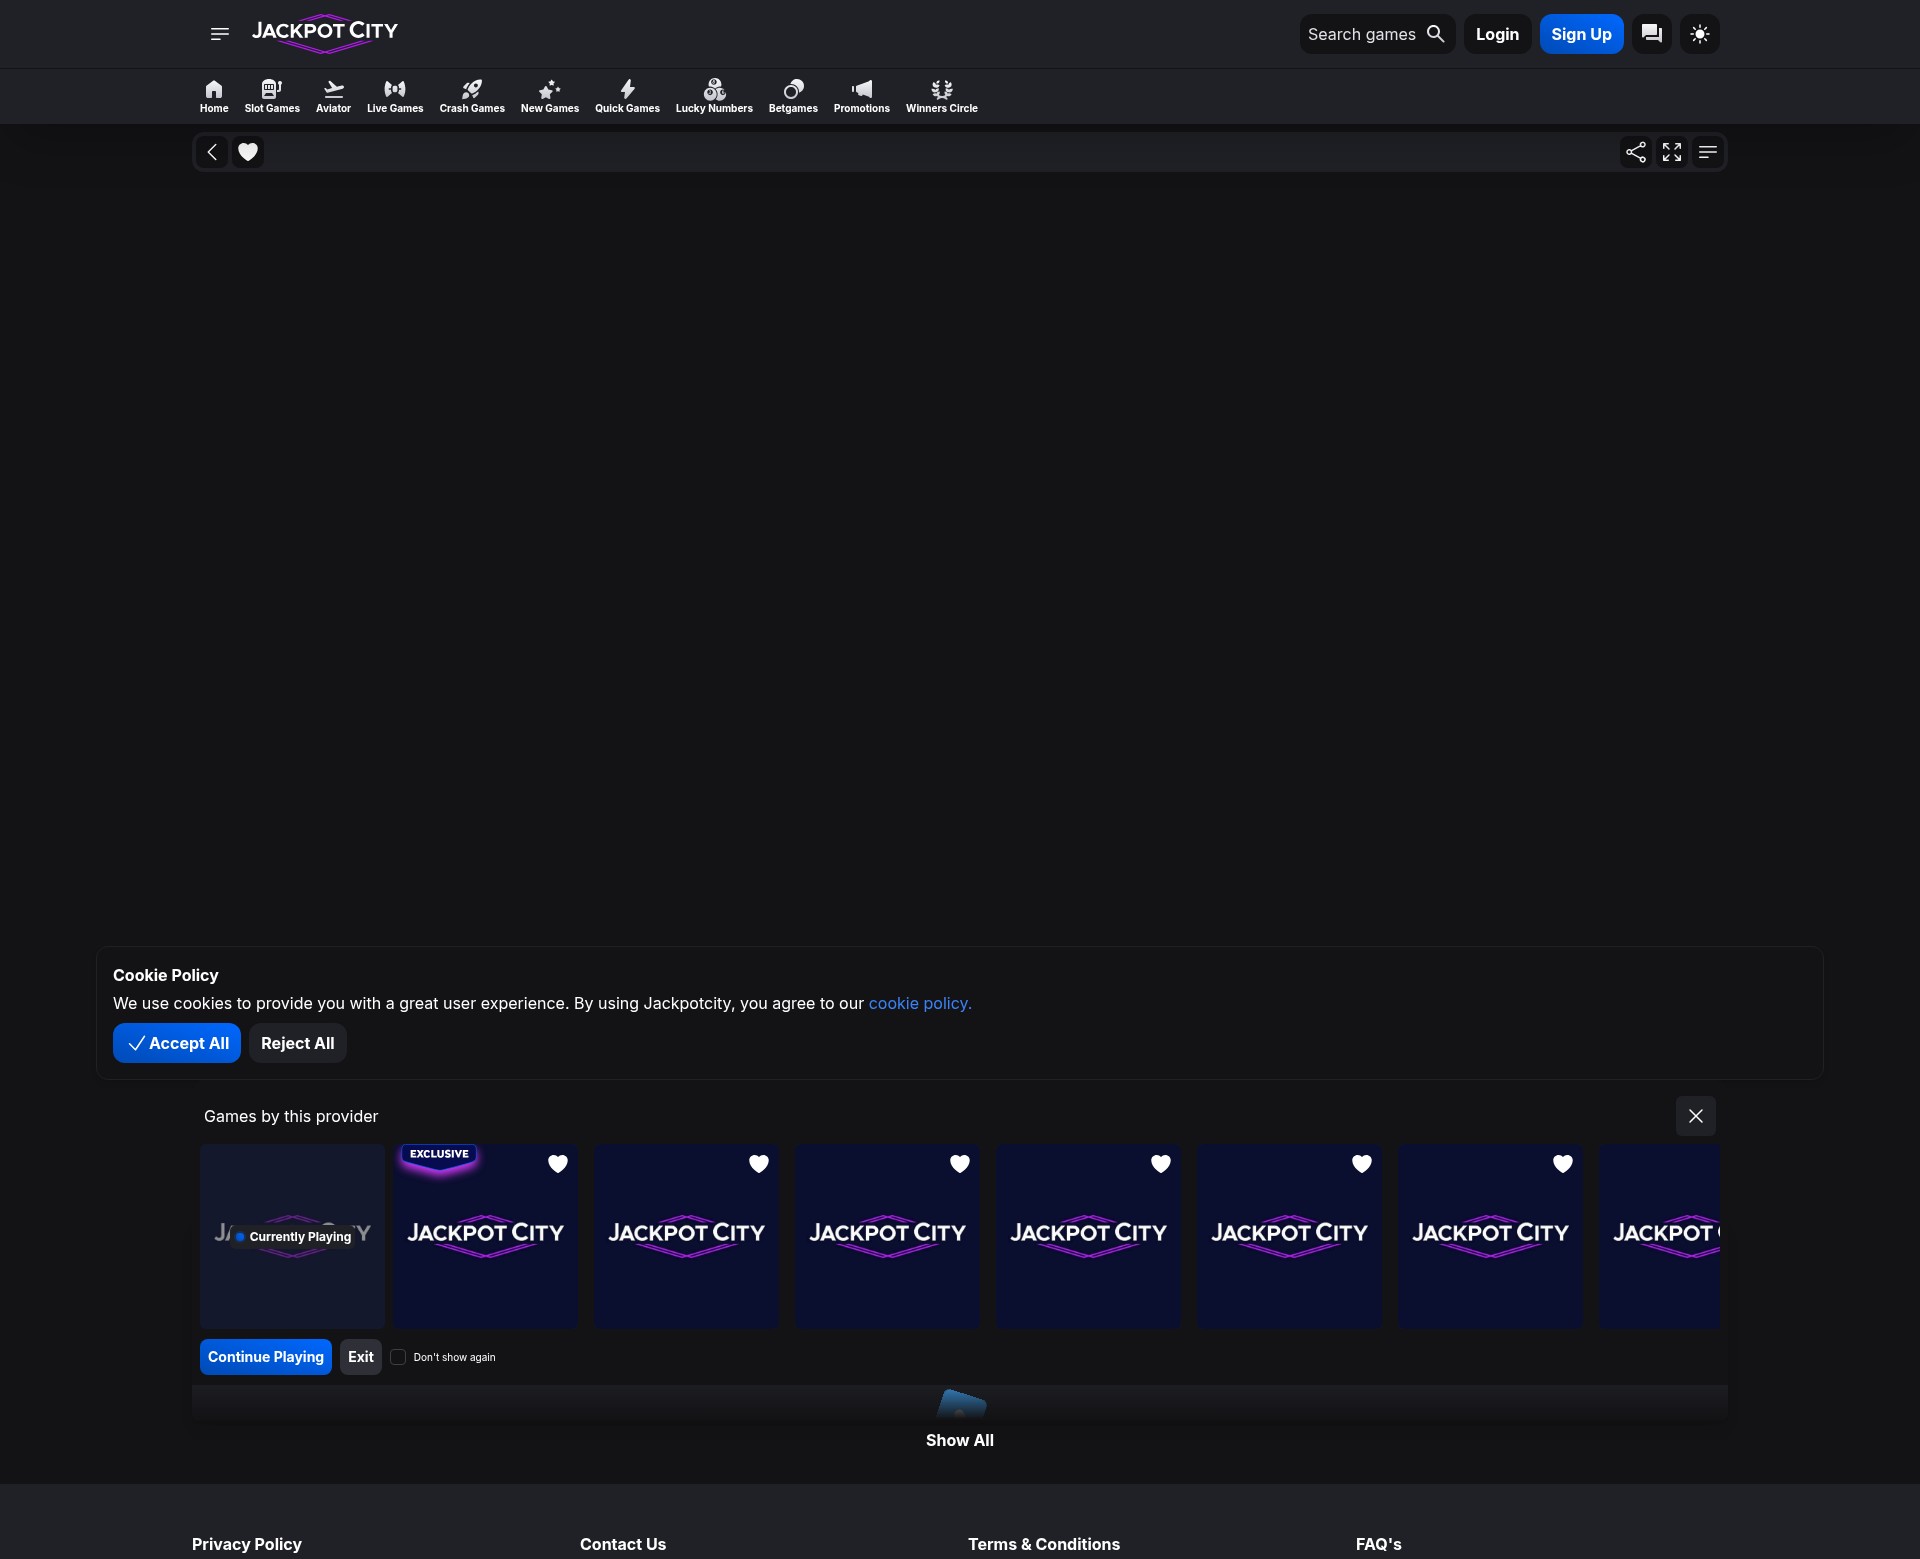
Task: Reject all cookies
Action: (x=298, y=1043)
